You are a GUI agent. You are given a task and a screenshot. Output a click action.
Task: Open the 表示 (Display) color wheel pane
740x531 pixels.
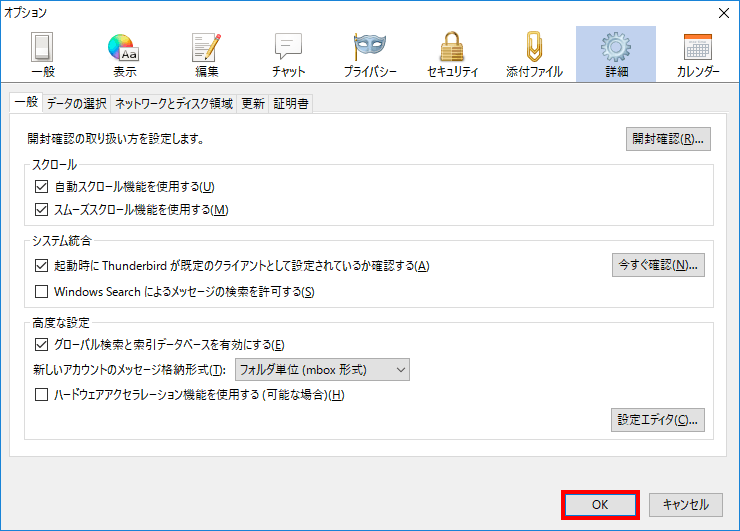tap(124, 54)
